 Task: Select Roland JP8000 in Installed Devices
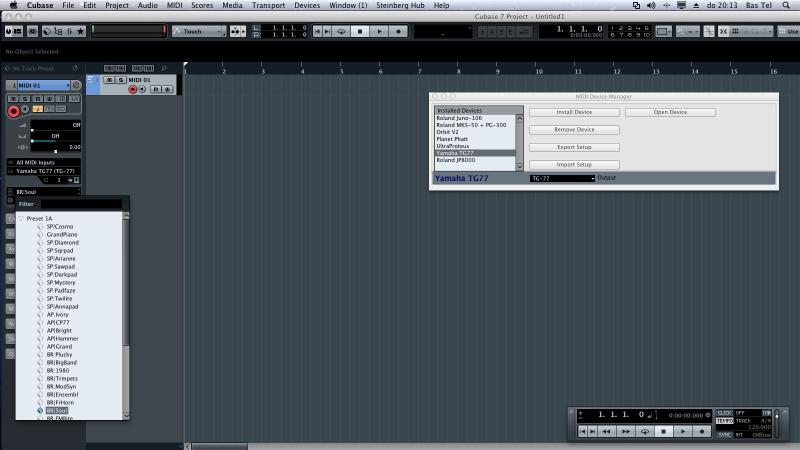click(x=456, y=160)
